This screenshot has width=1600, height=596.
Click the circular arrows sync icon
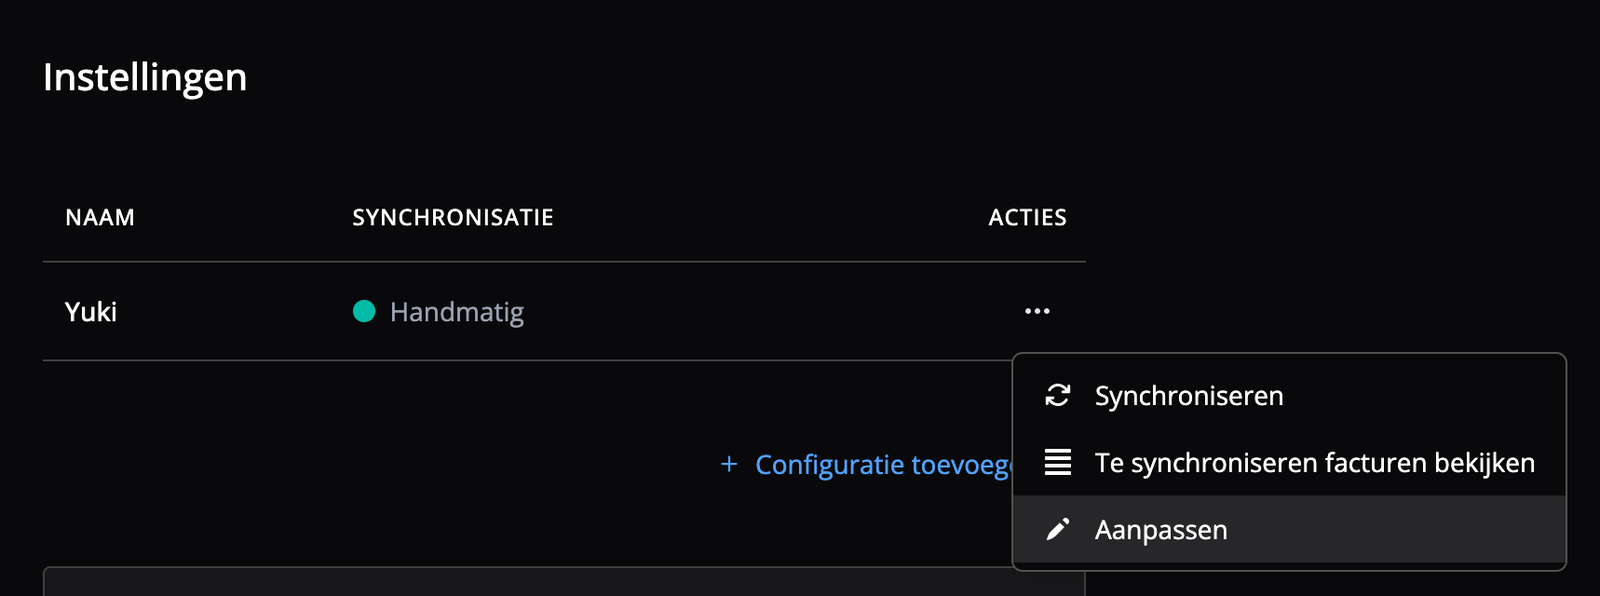pos(1056,396)
